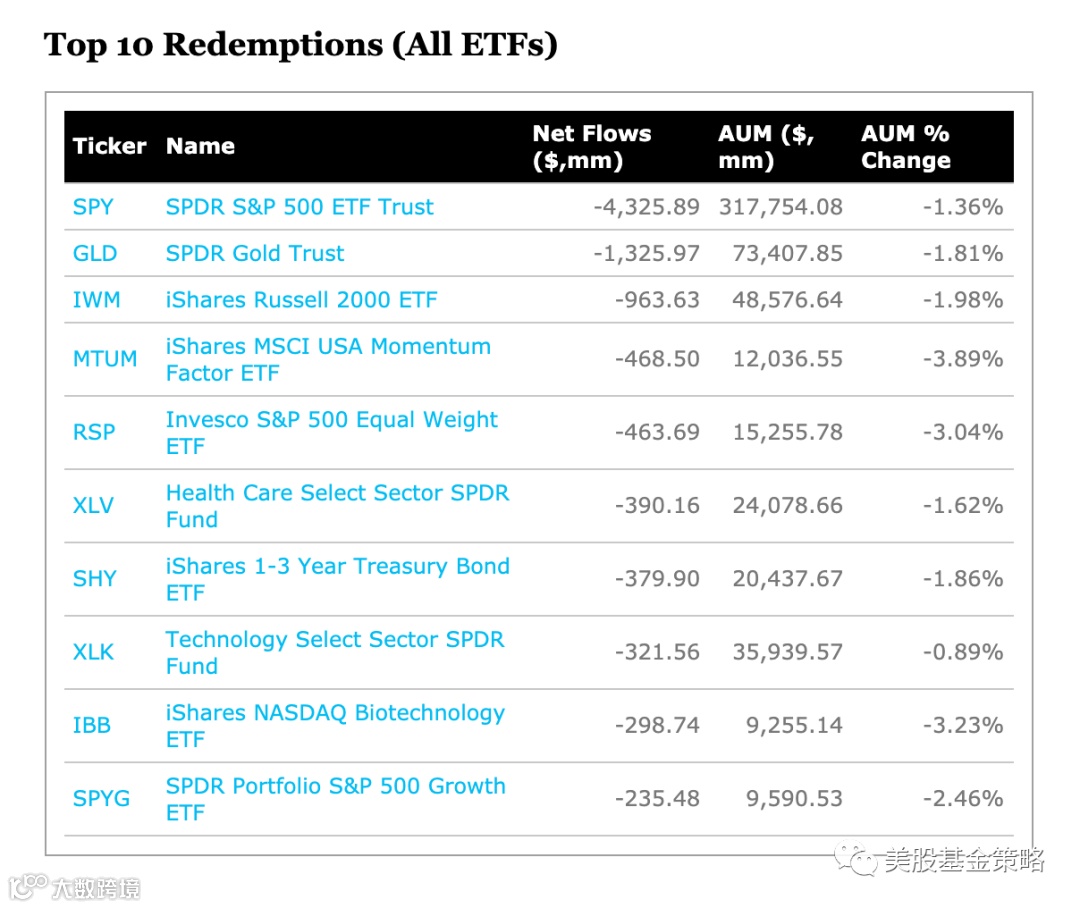Open Health Care Select Sector SPDR Fund
The height and width of the screenshot is (908, 1080).
pyautogui.click(x=337, y=505)
